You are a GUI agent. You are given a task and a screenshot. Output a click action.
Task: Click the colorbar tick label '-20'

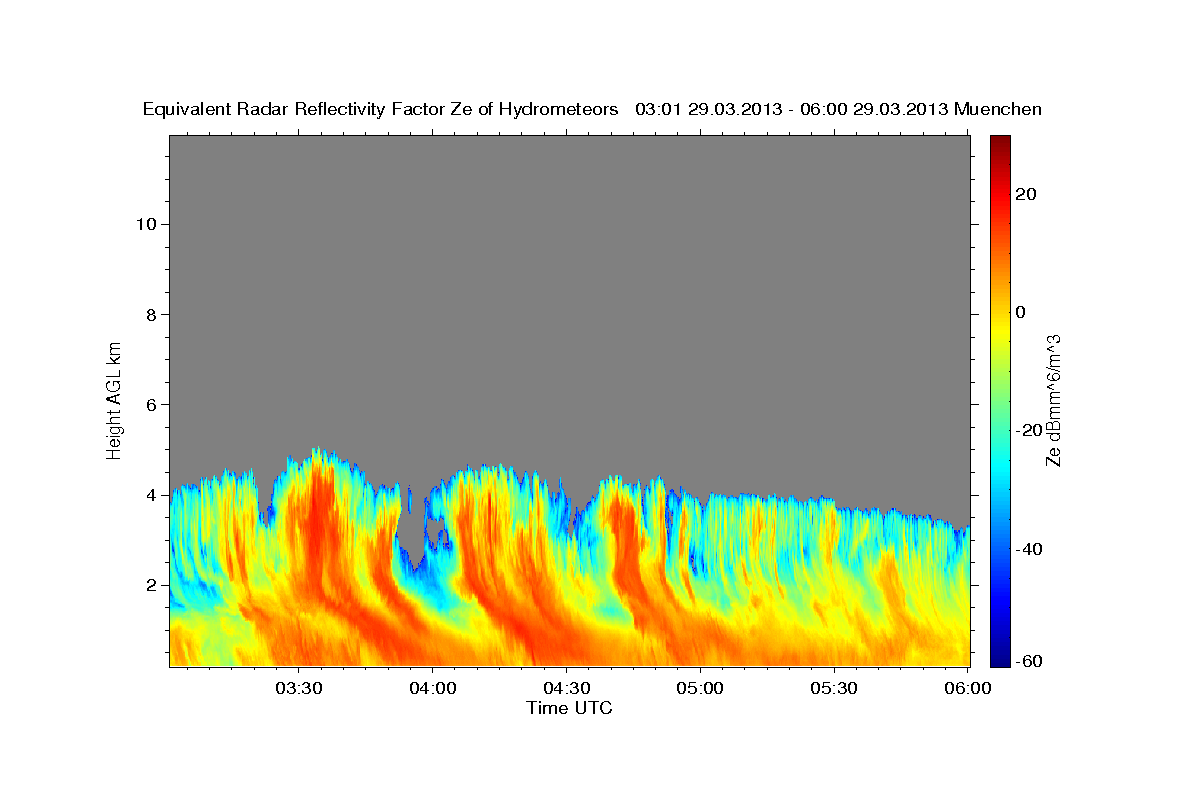tap(1027, 430)
